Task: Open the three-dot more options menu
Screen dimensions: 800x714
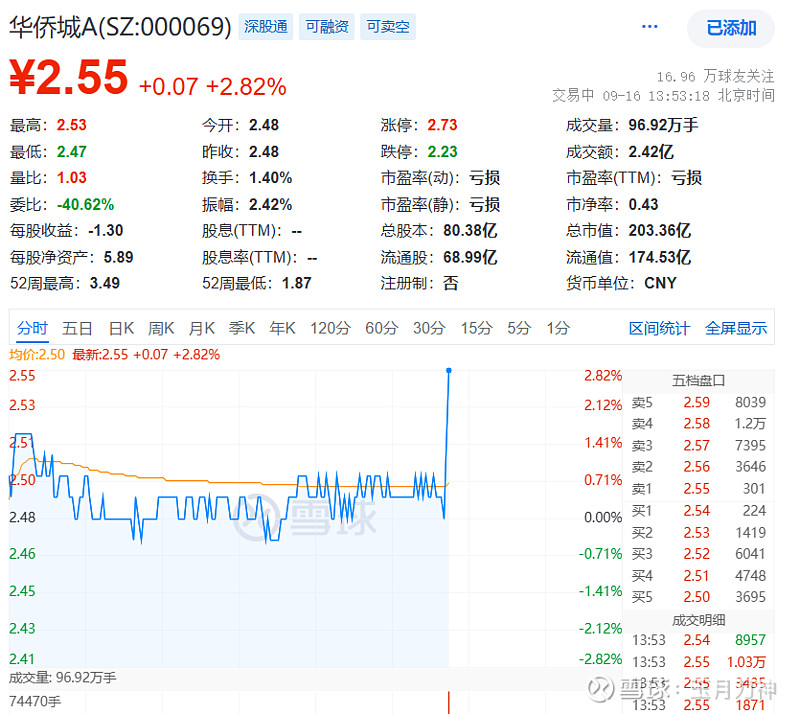Action: point(649,27)
